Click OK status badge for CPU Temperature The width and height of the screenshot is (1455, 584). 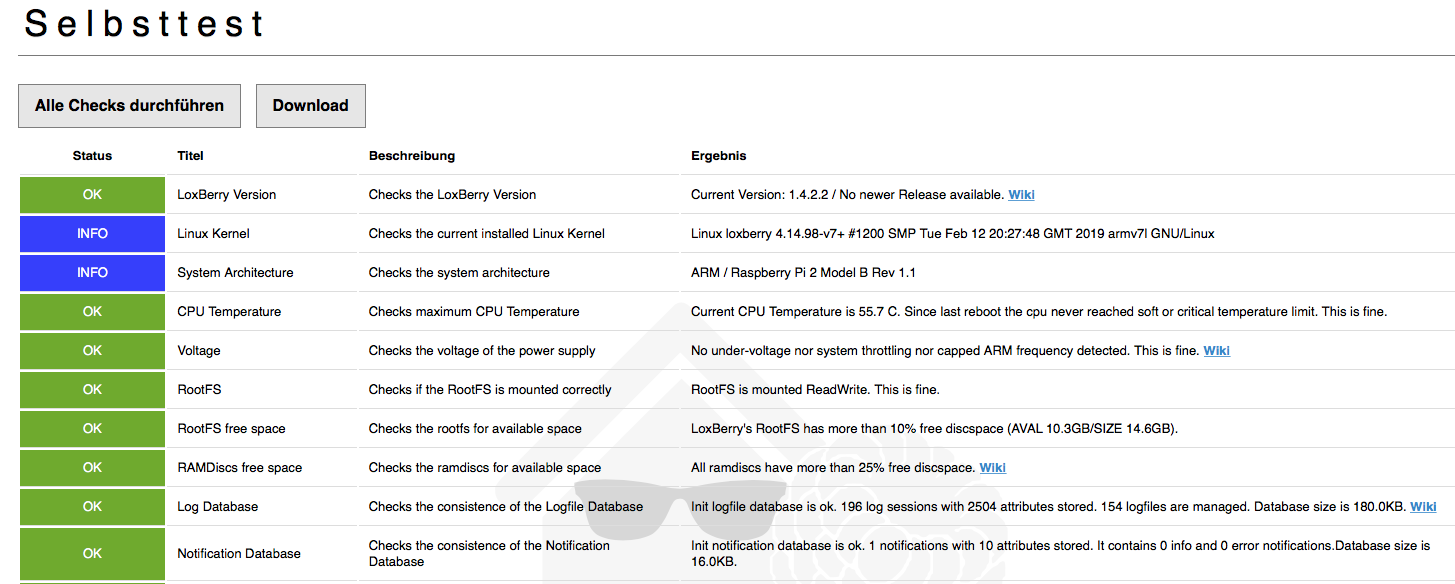tap(92, 312)
